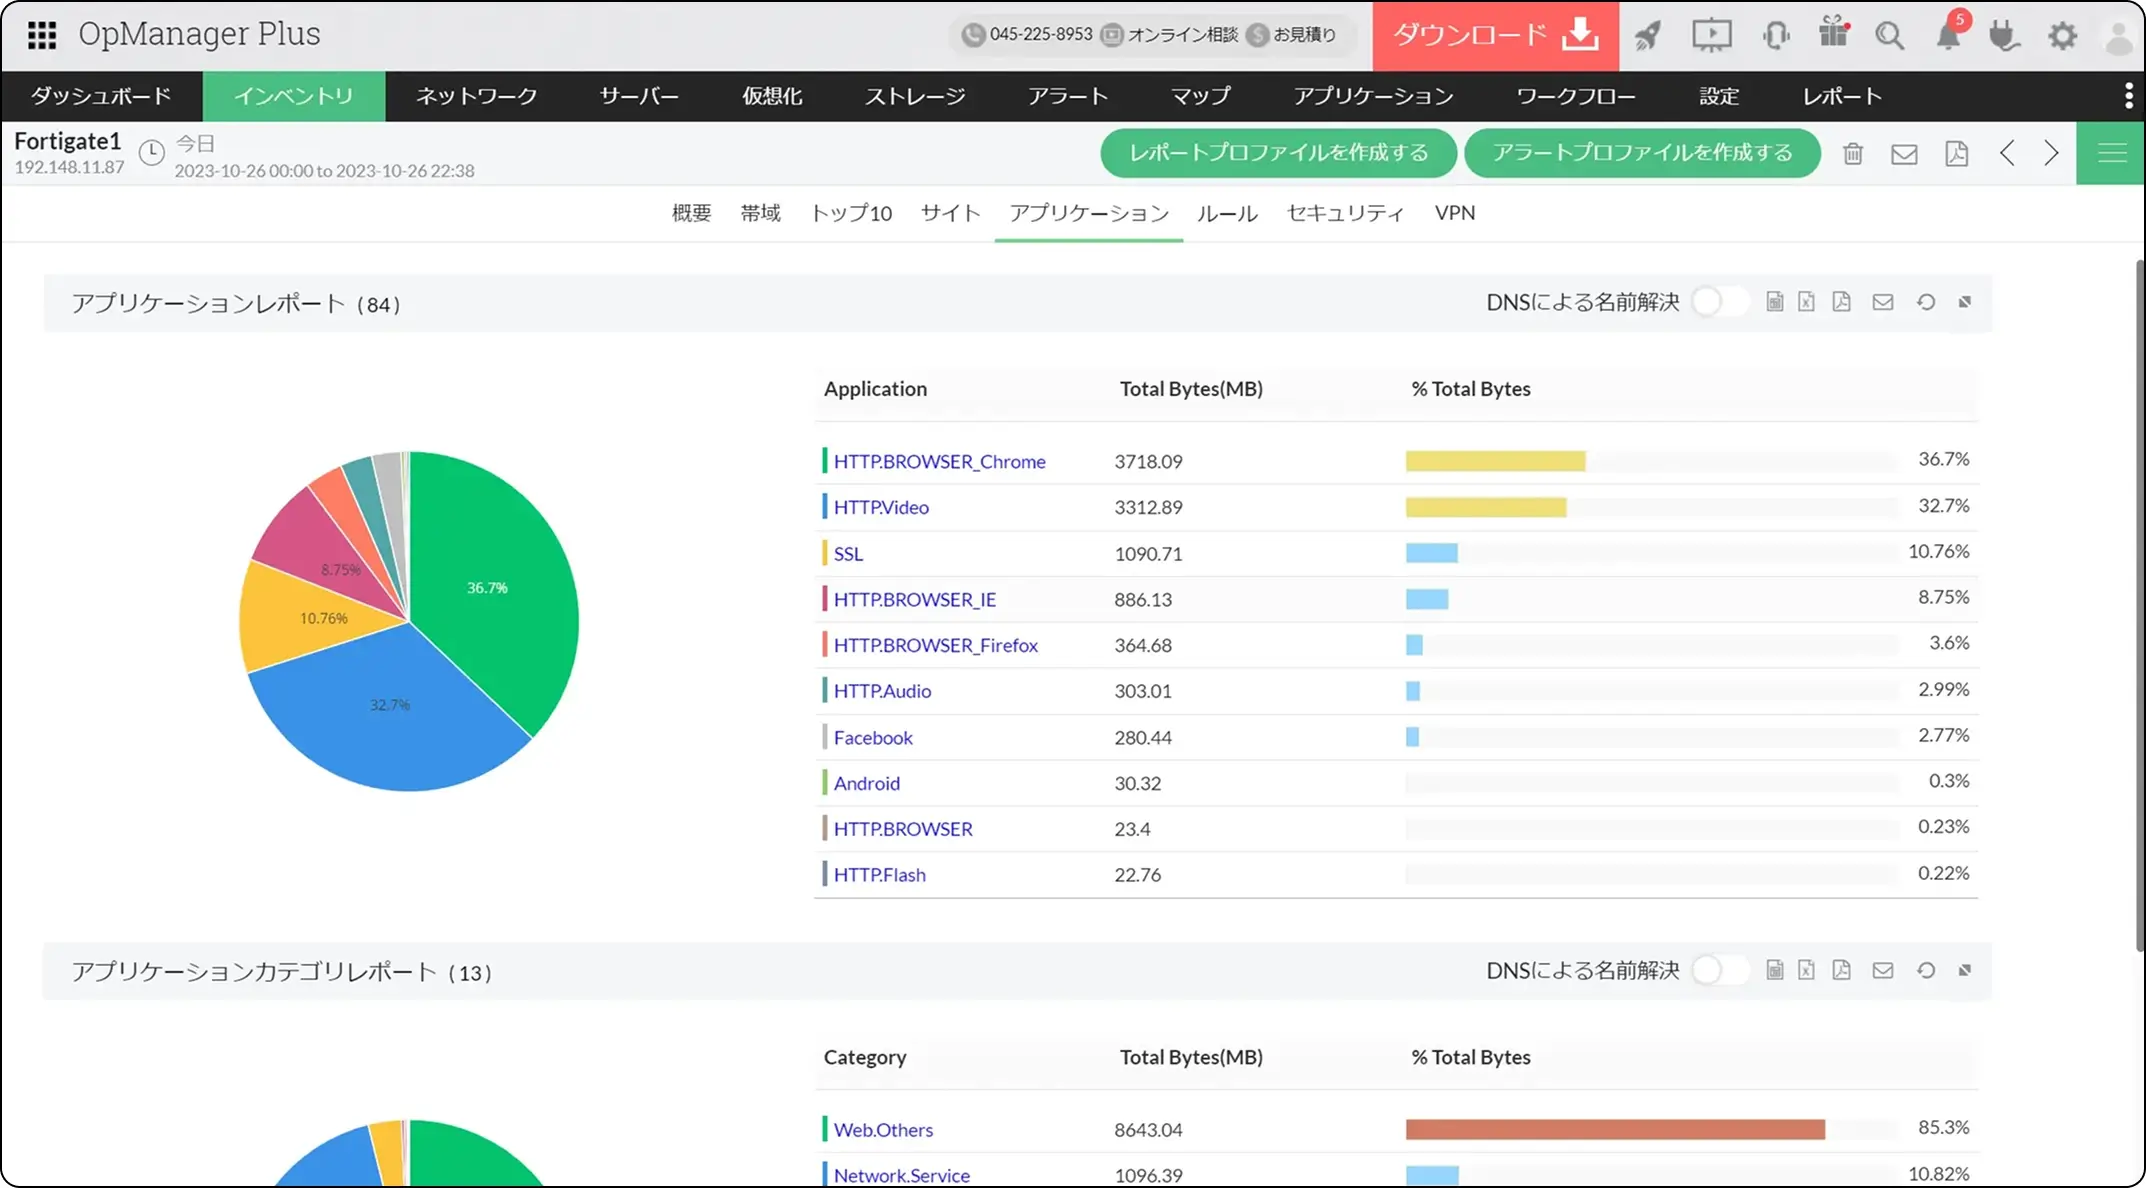Click the page vertical scrollbar
The width and height of the screenshot is (2146, 1188).
pyautogui.click(x=2138, y=605)
